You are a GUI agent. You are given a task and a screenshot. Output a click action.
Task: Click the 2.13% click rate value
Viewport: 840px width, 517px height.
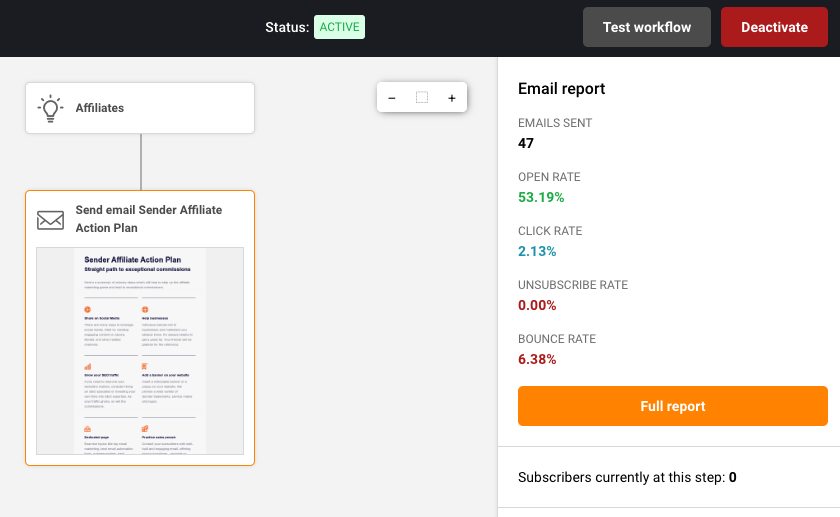[537, 251]
